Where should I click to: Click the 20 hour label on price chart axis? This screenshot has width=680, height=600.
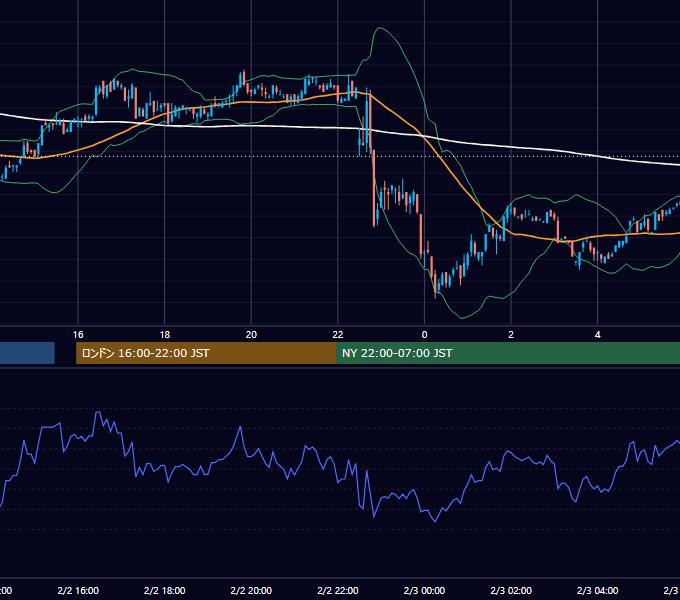(x=251, y=335)
